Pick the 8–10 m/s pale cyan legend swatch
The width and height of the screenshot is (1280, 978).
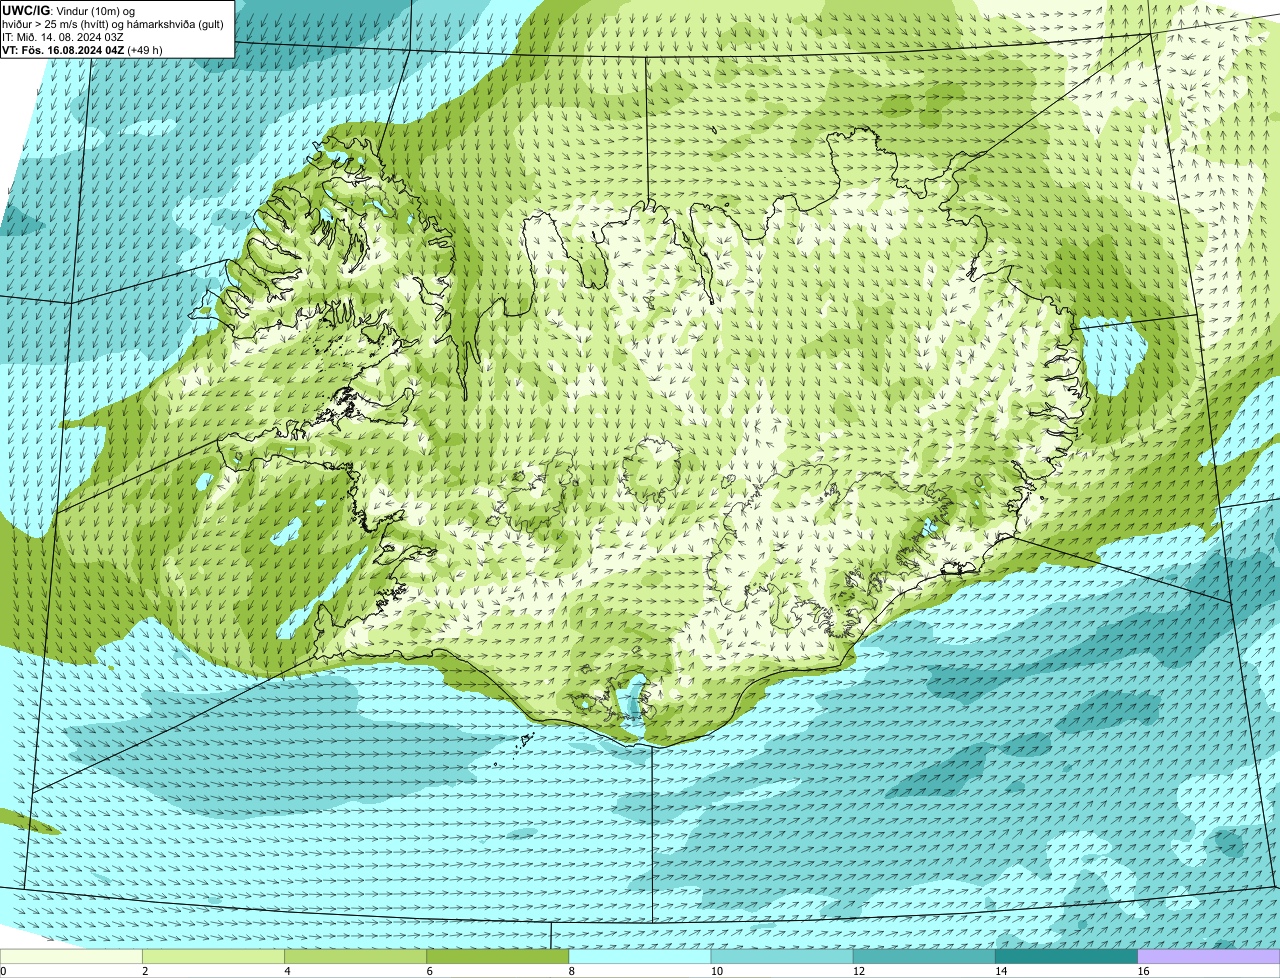[640, 957]
